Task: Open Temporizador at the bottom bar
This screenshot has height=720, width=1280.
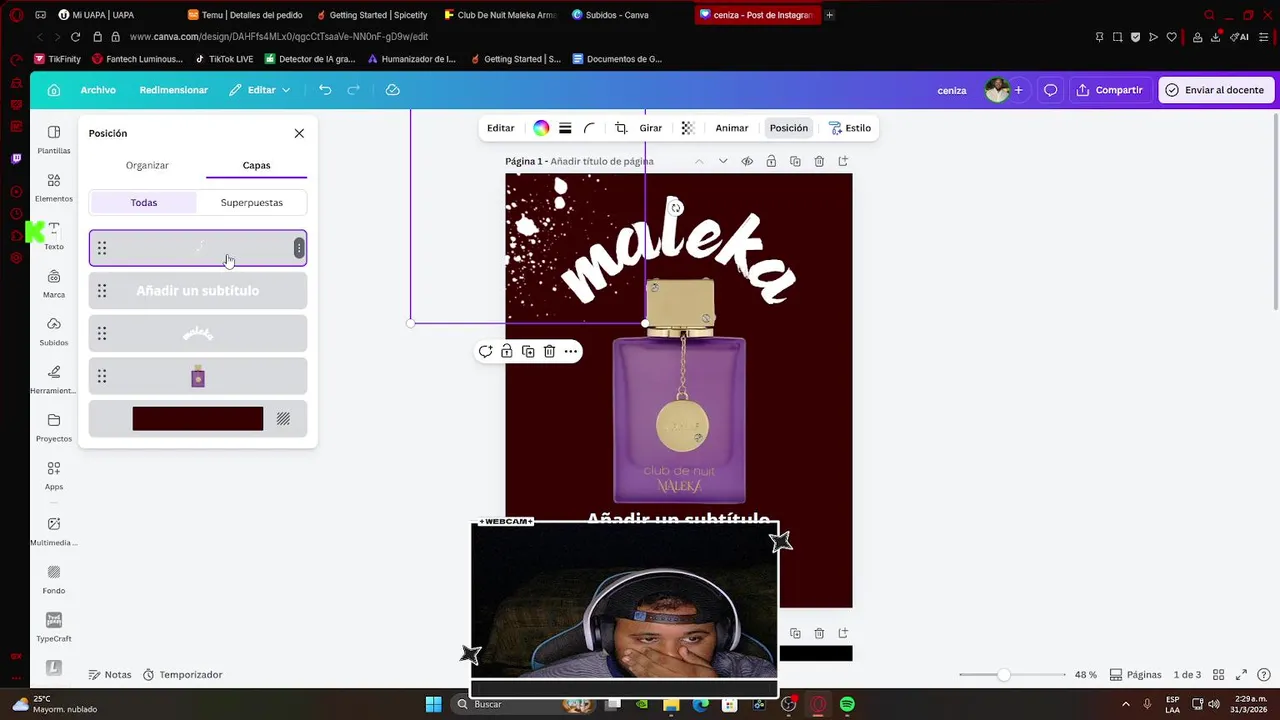Action: click(x=182, y=675)
